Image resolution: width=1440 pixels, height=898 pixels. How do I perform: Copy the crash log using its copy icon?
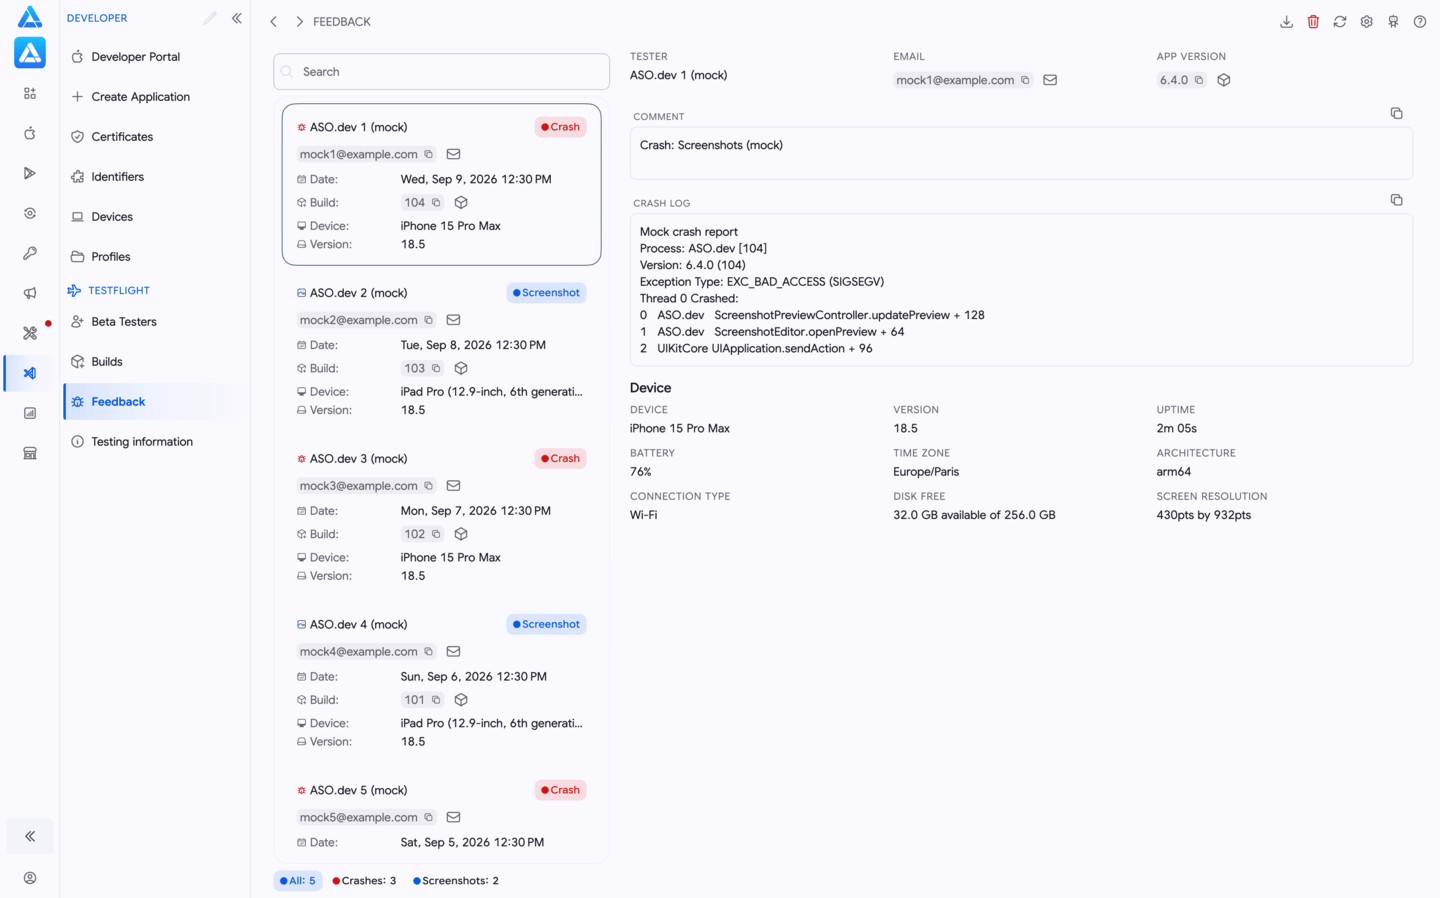tap(1397, 200)
